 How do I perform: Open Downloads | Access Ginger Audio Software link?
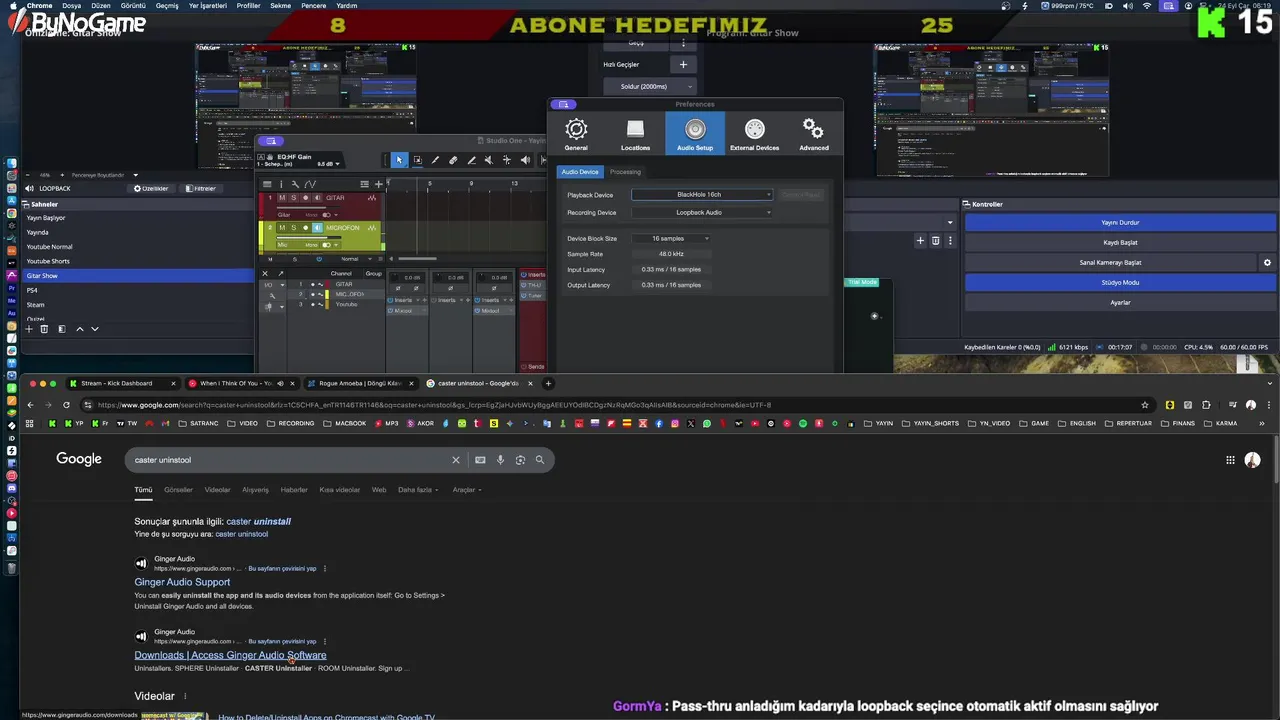(x=230, y=655)
